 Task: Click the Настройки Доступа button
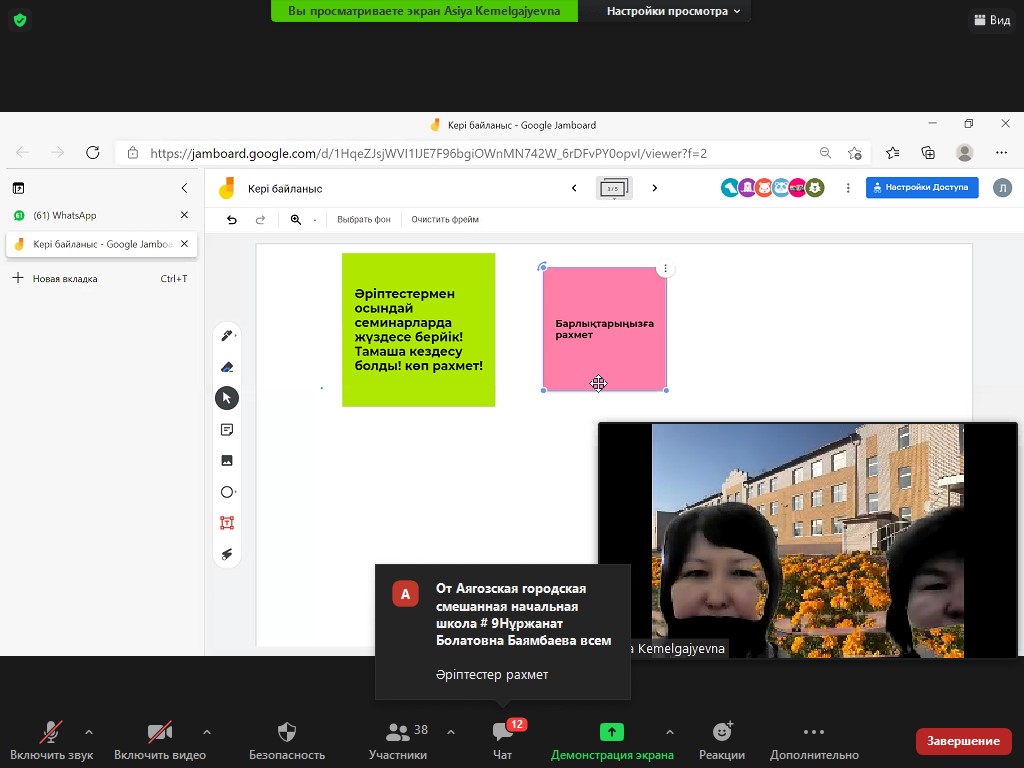pyautogui.click(x=921, y=188)
